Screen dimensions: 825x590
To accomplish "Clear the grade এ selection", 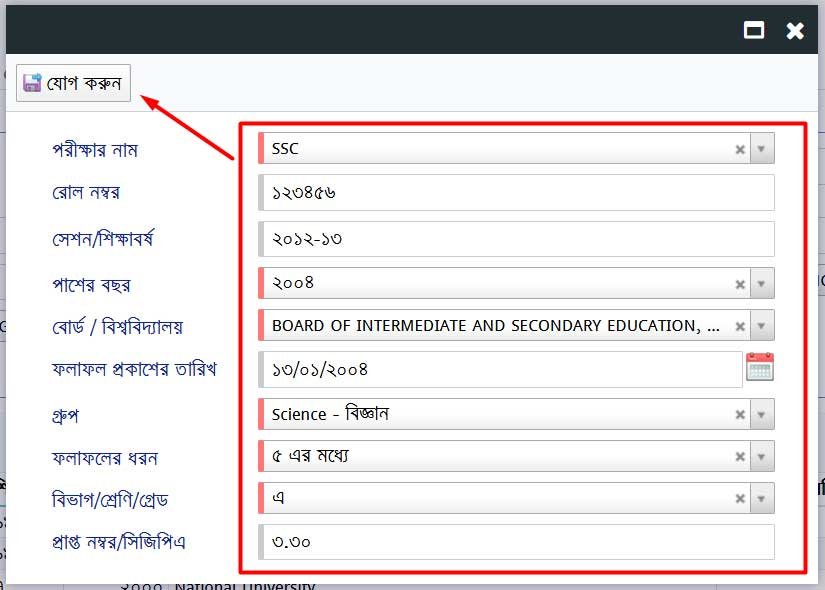I will tap(740, 499).
